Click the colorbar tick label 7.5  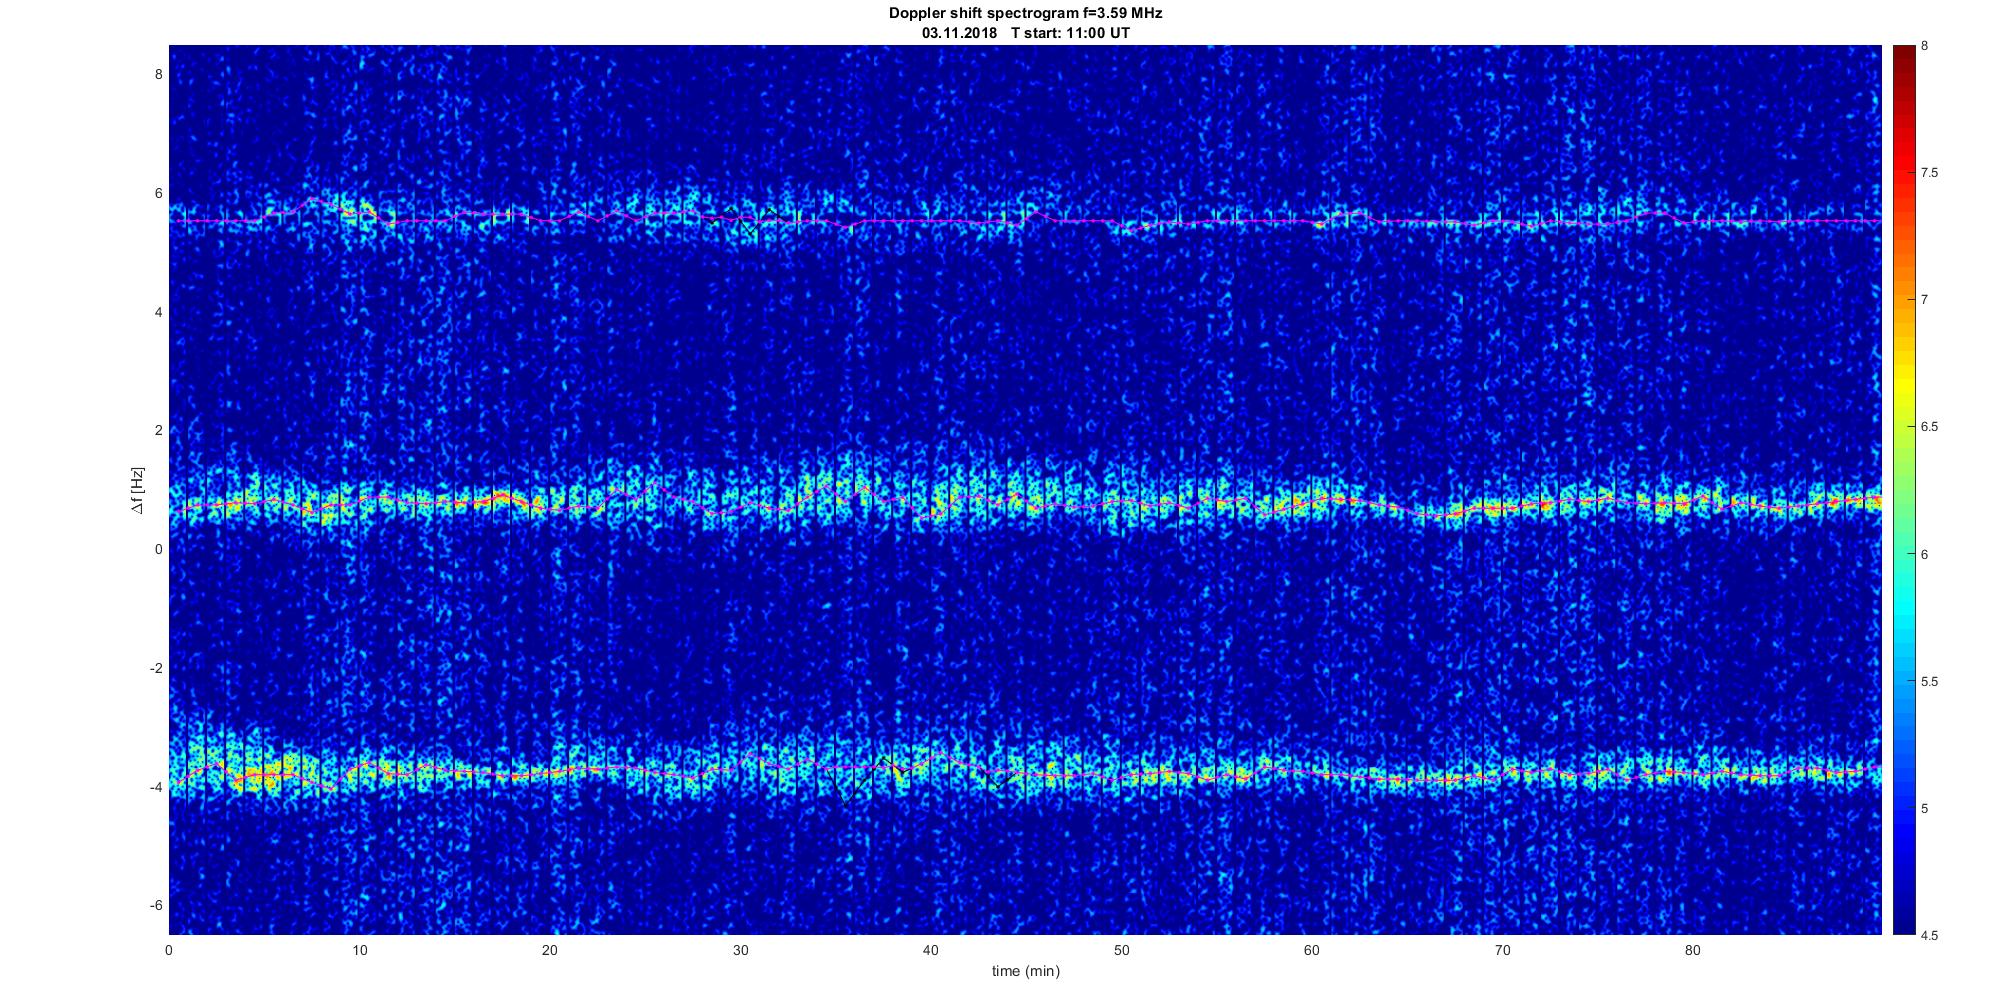1929,173
